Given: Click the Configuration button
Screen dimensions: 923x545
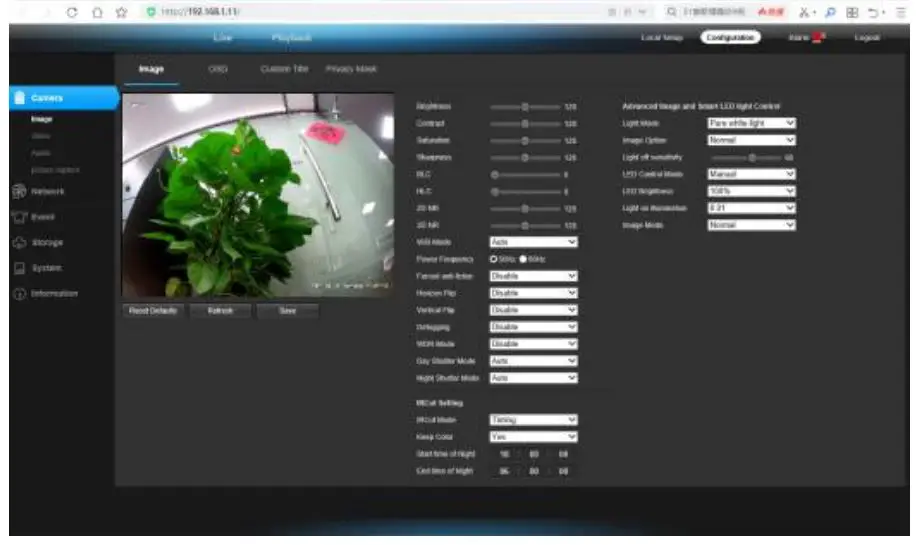Looking at the screenshot, I should tap(731, 38).
